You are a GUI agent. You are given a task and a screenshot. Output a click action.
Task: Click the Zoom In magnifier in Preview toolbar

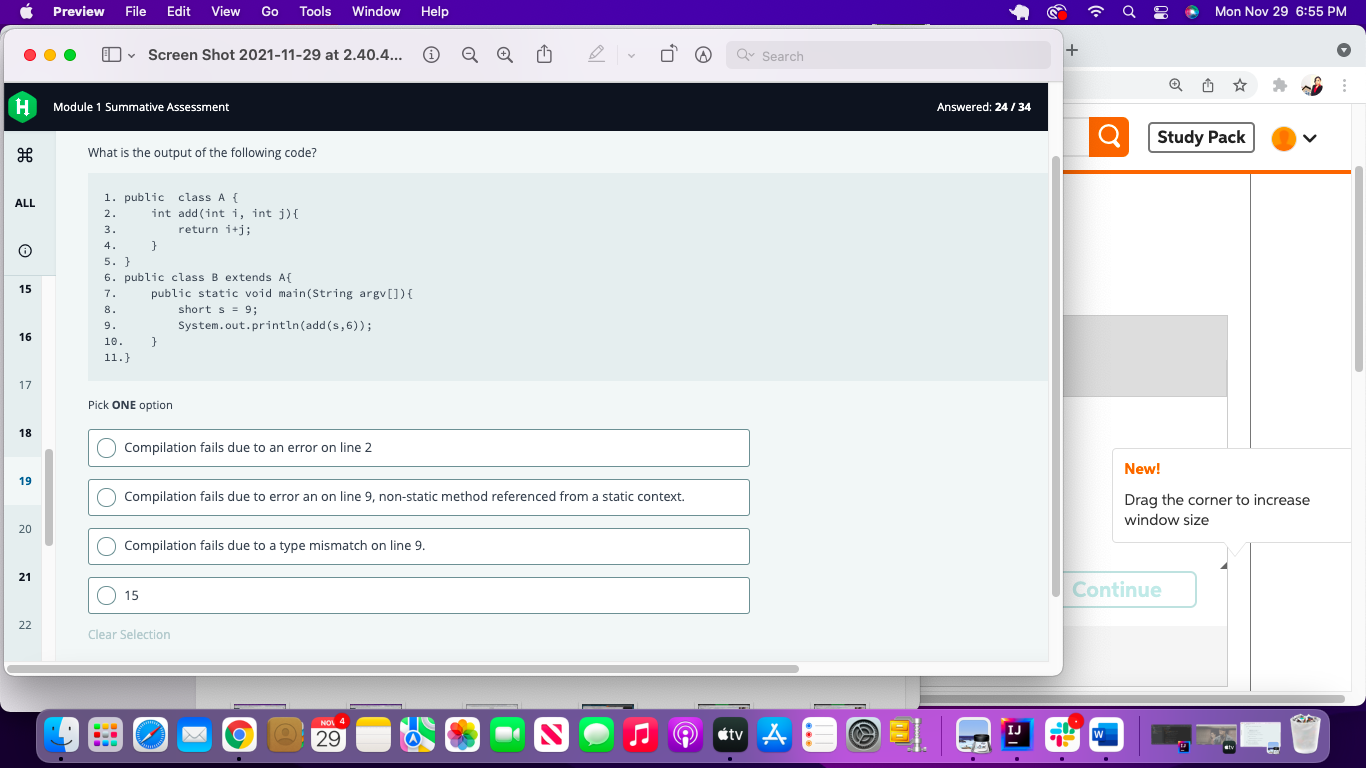(x=504, y=55)
